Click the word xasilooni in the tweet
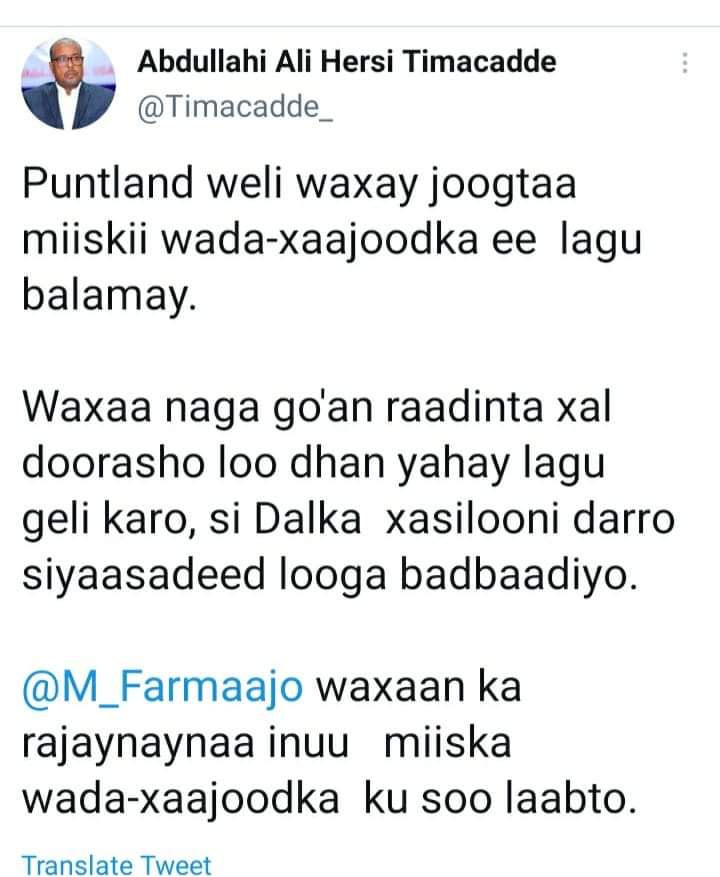This screenshot has height=877, width=720. click(x=473, y=519)
